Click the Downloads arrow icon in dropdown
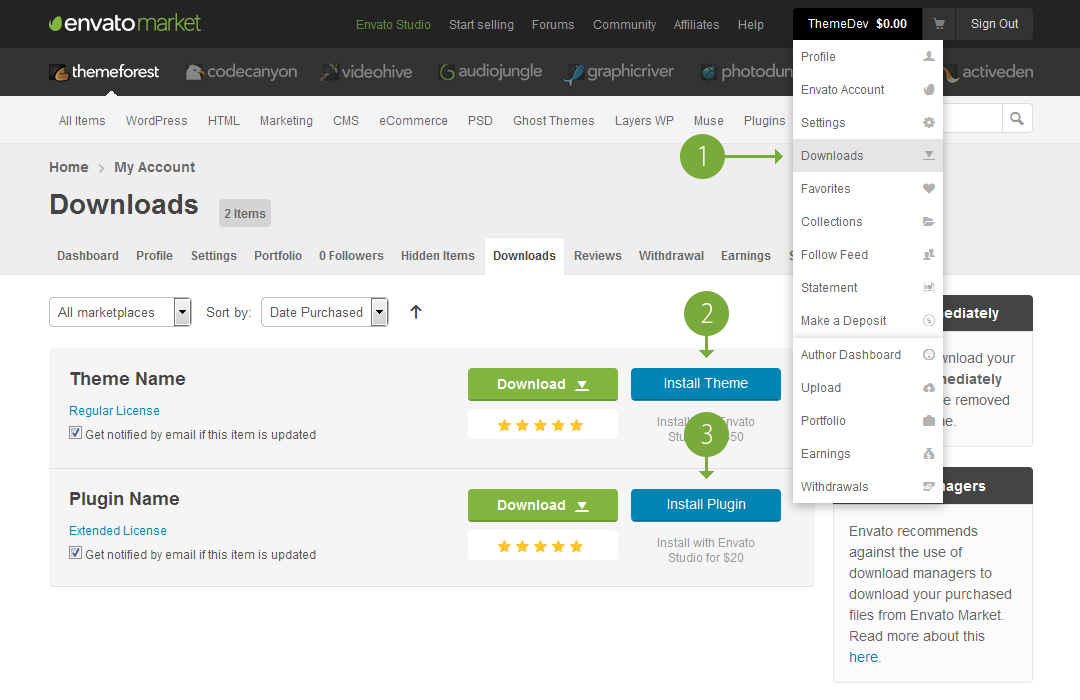 click(928, 156)
